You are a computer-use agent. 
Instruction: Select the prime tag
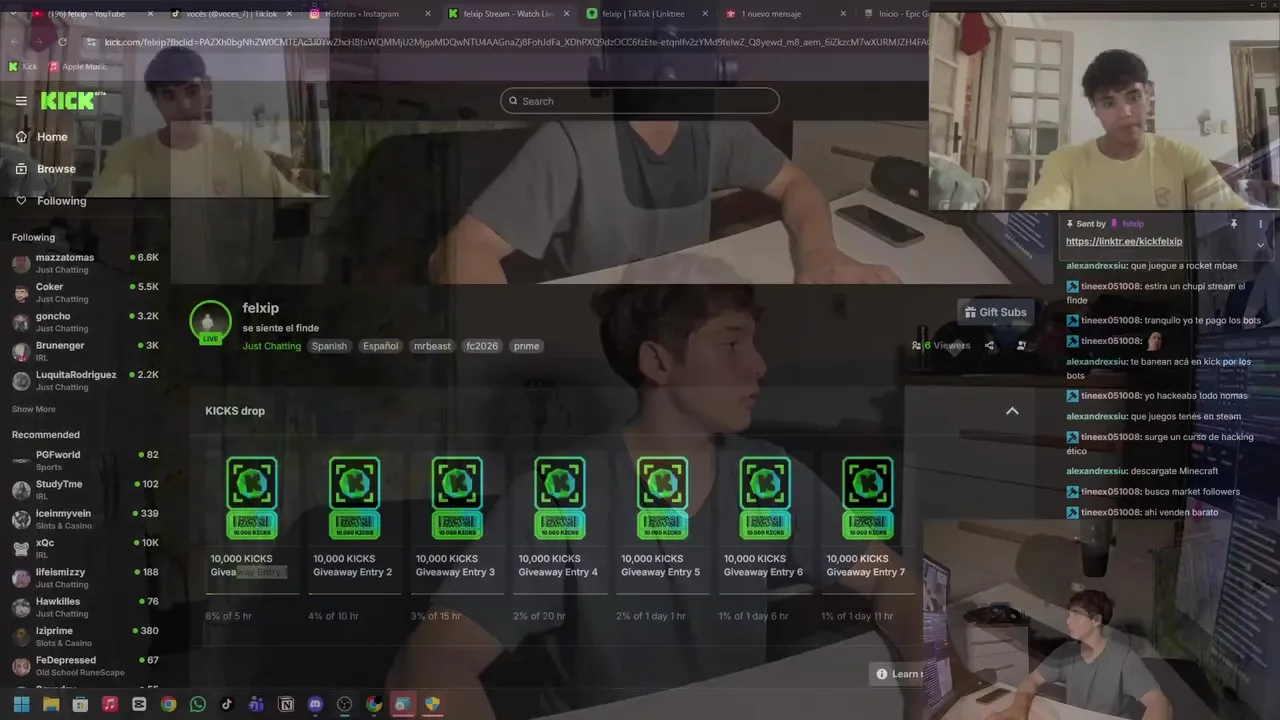(526, 346)
